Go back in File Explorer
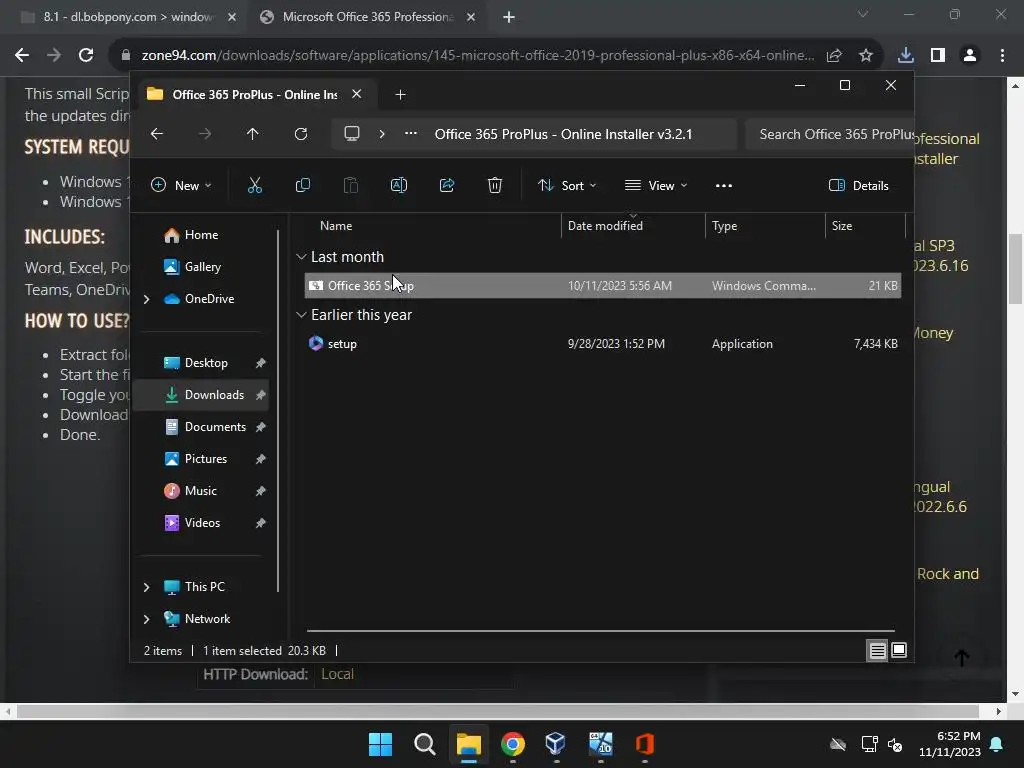This screenshot has height=768, width=1024. pyautogui.click(x=157, y=134)
